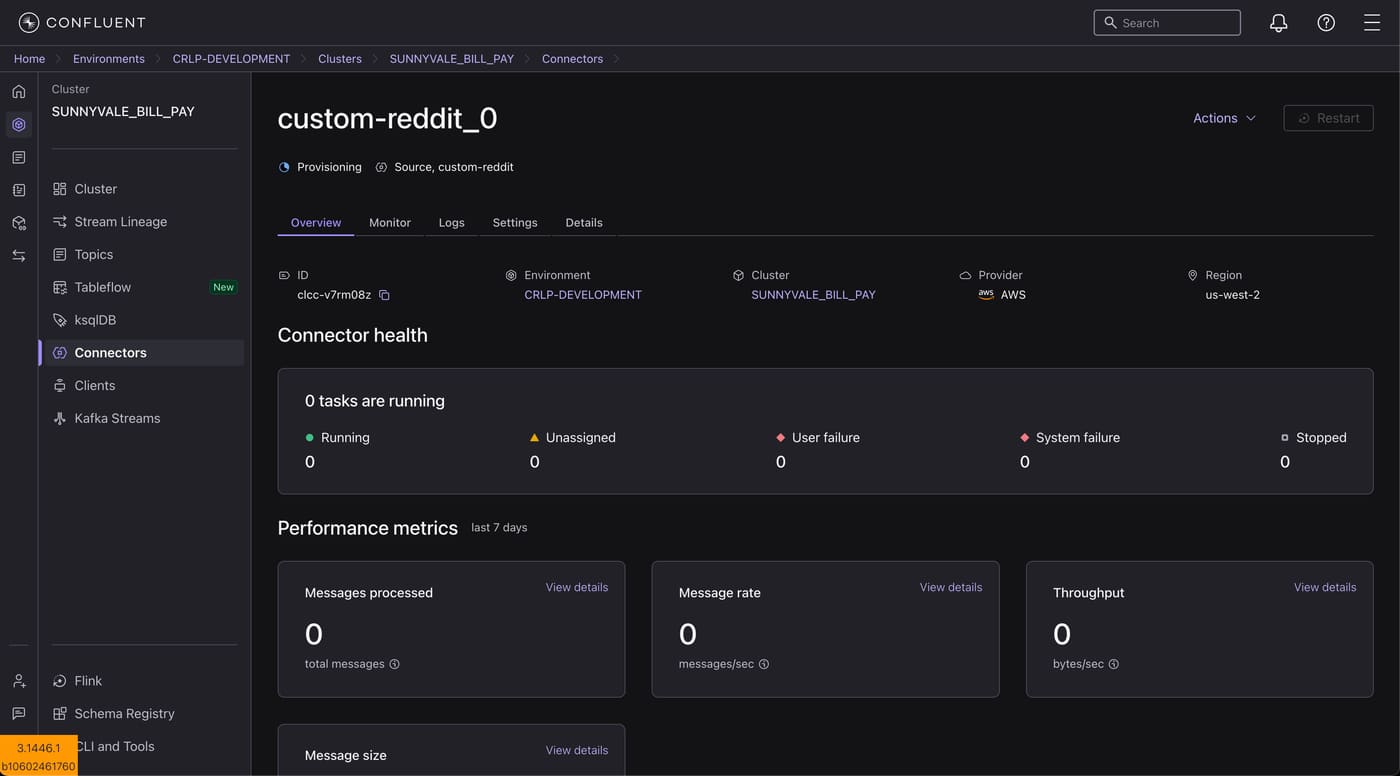Open the Actions dropdown

pos(1224,118)
